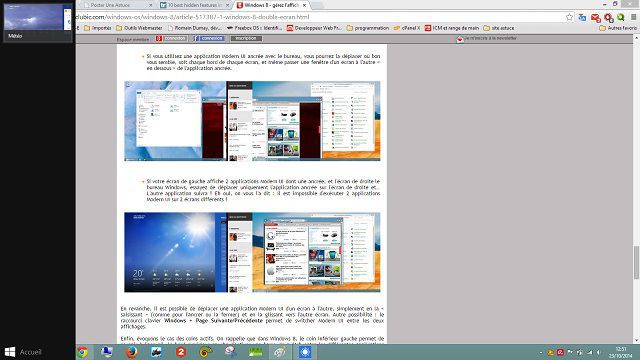Open Google Chrome from the taskbar
The image size is (640, 360).
tap(82, 352)
